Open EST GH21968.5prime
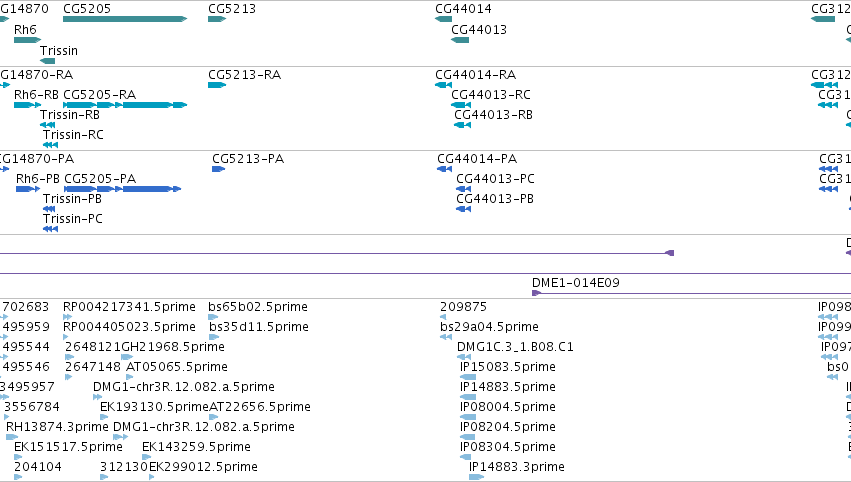 (173, 347)
